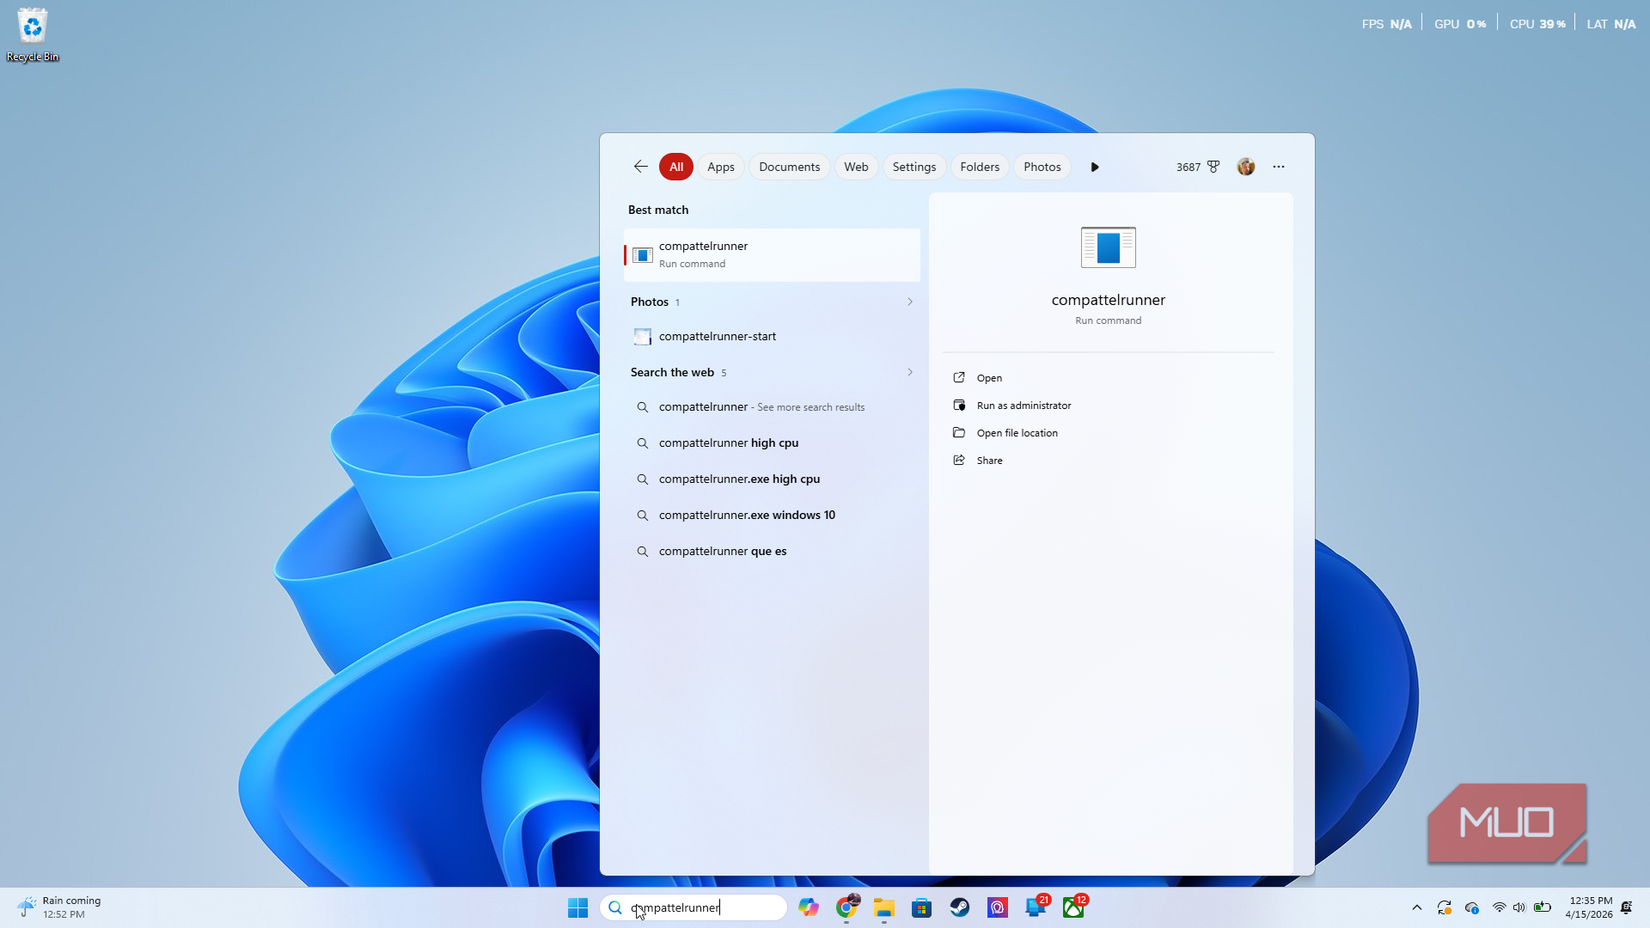This screenshot has height=928, width=1650.
Task: Open the notification bell in tray
Action: pos(1627,907)
